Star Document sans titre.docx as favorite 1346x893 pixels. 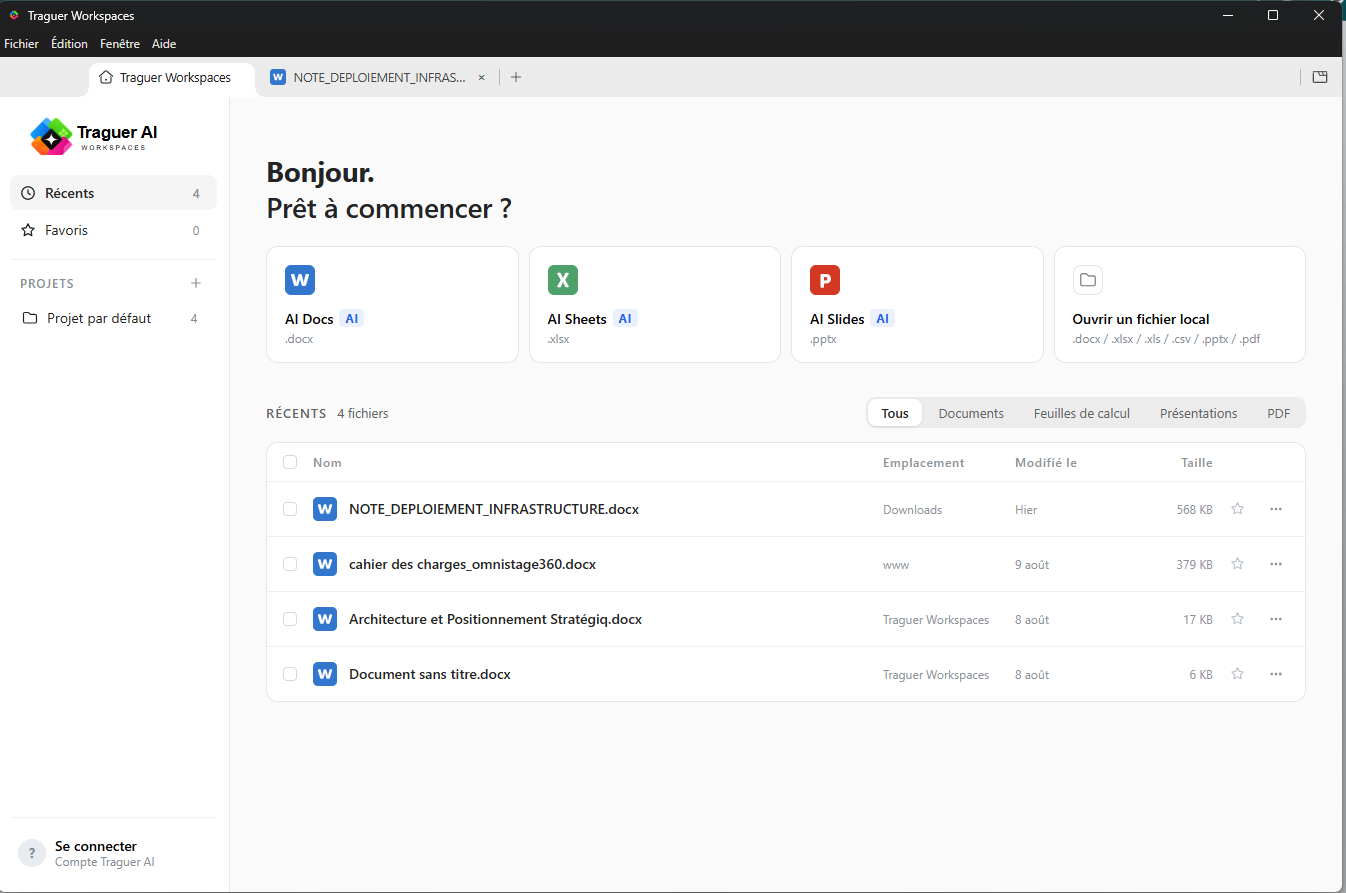coord(1237,674)
